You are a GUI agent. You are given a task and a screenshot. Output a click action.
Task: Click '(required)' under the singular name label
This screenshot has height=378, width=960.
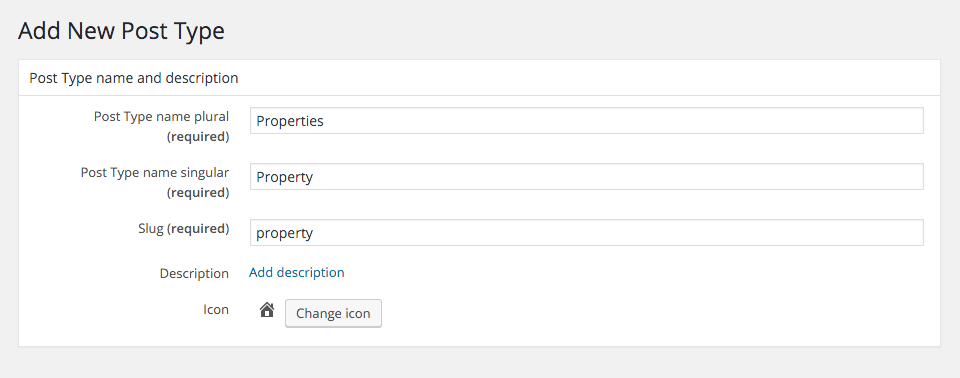pos(198,192)
